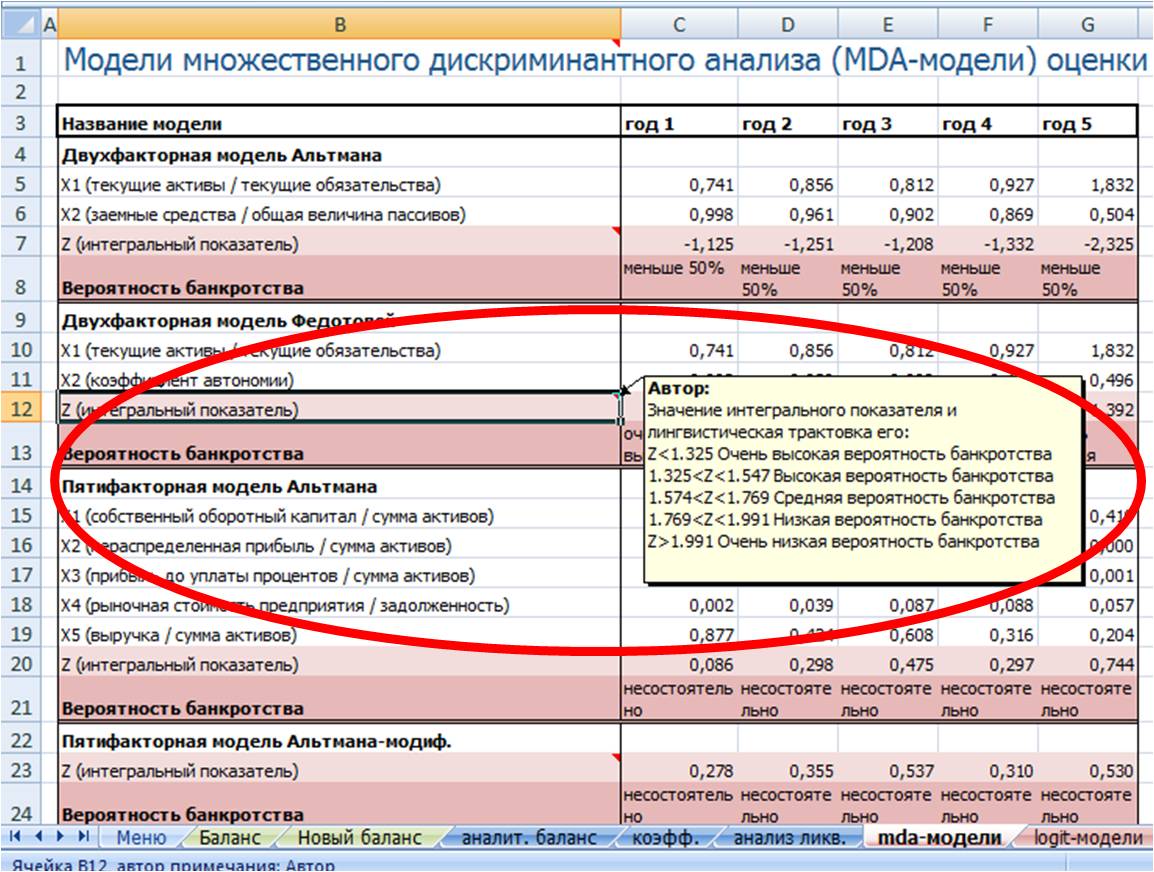Screen dimensions: 1154x872
Task: Select the value 0,002 in row 18
Action: pos(679,605)
